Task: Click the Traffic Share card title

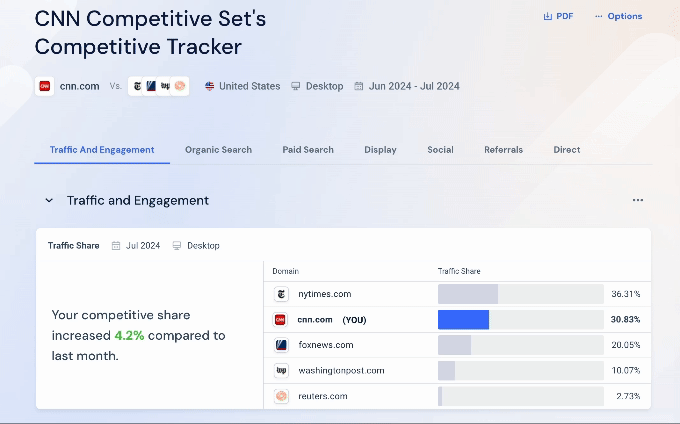Action: pyautogui.click(x=73, y=246)
